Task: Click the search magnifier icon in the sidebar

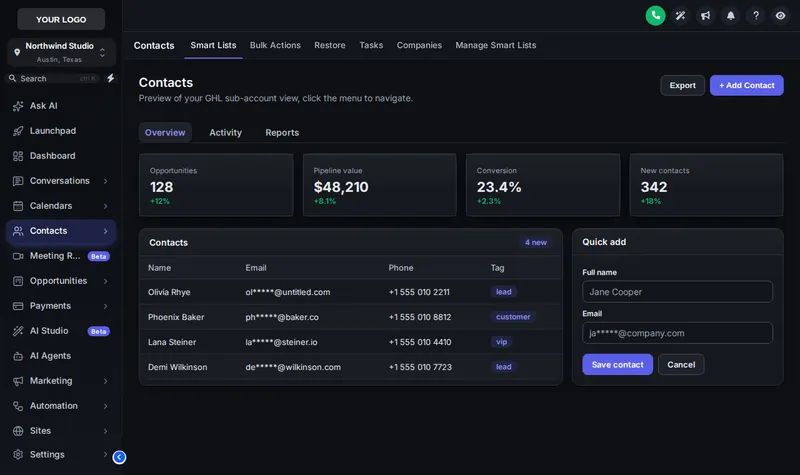Action: (12, 78)
